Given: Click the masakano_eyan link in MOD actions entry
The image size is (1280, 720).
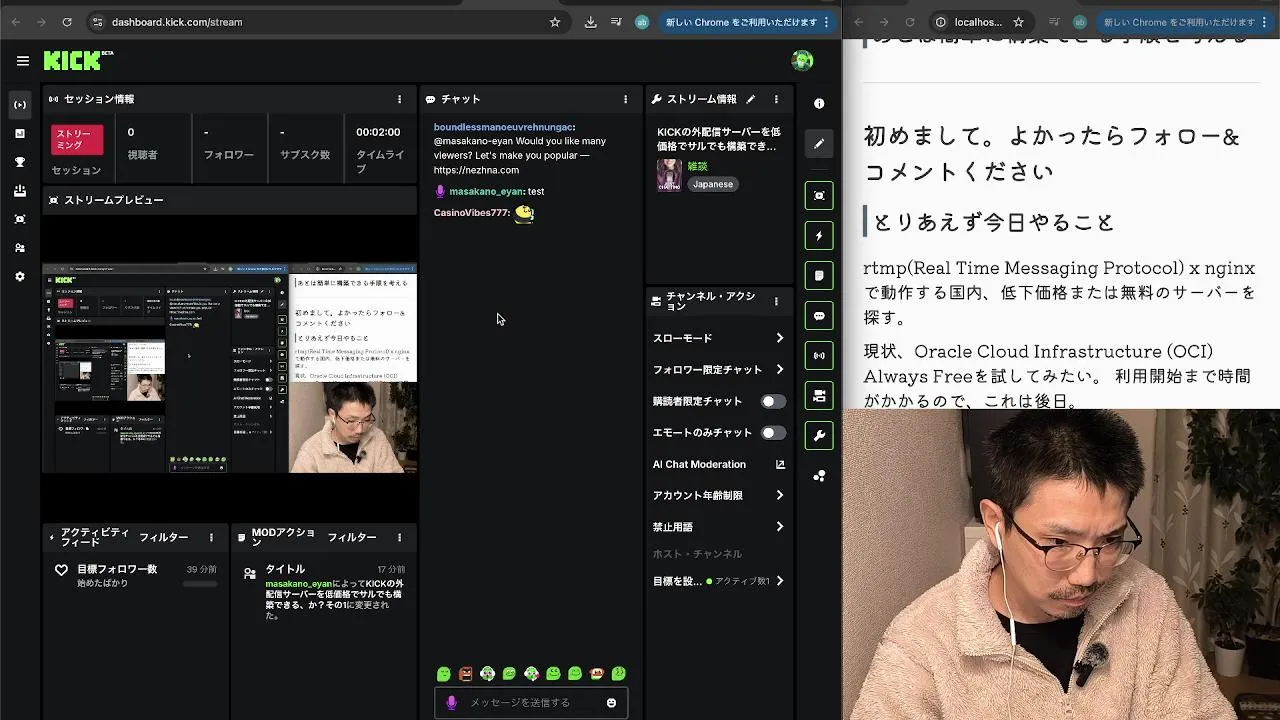Looking at the screenshot, I should pos(299,583).
